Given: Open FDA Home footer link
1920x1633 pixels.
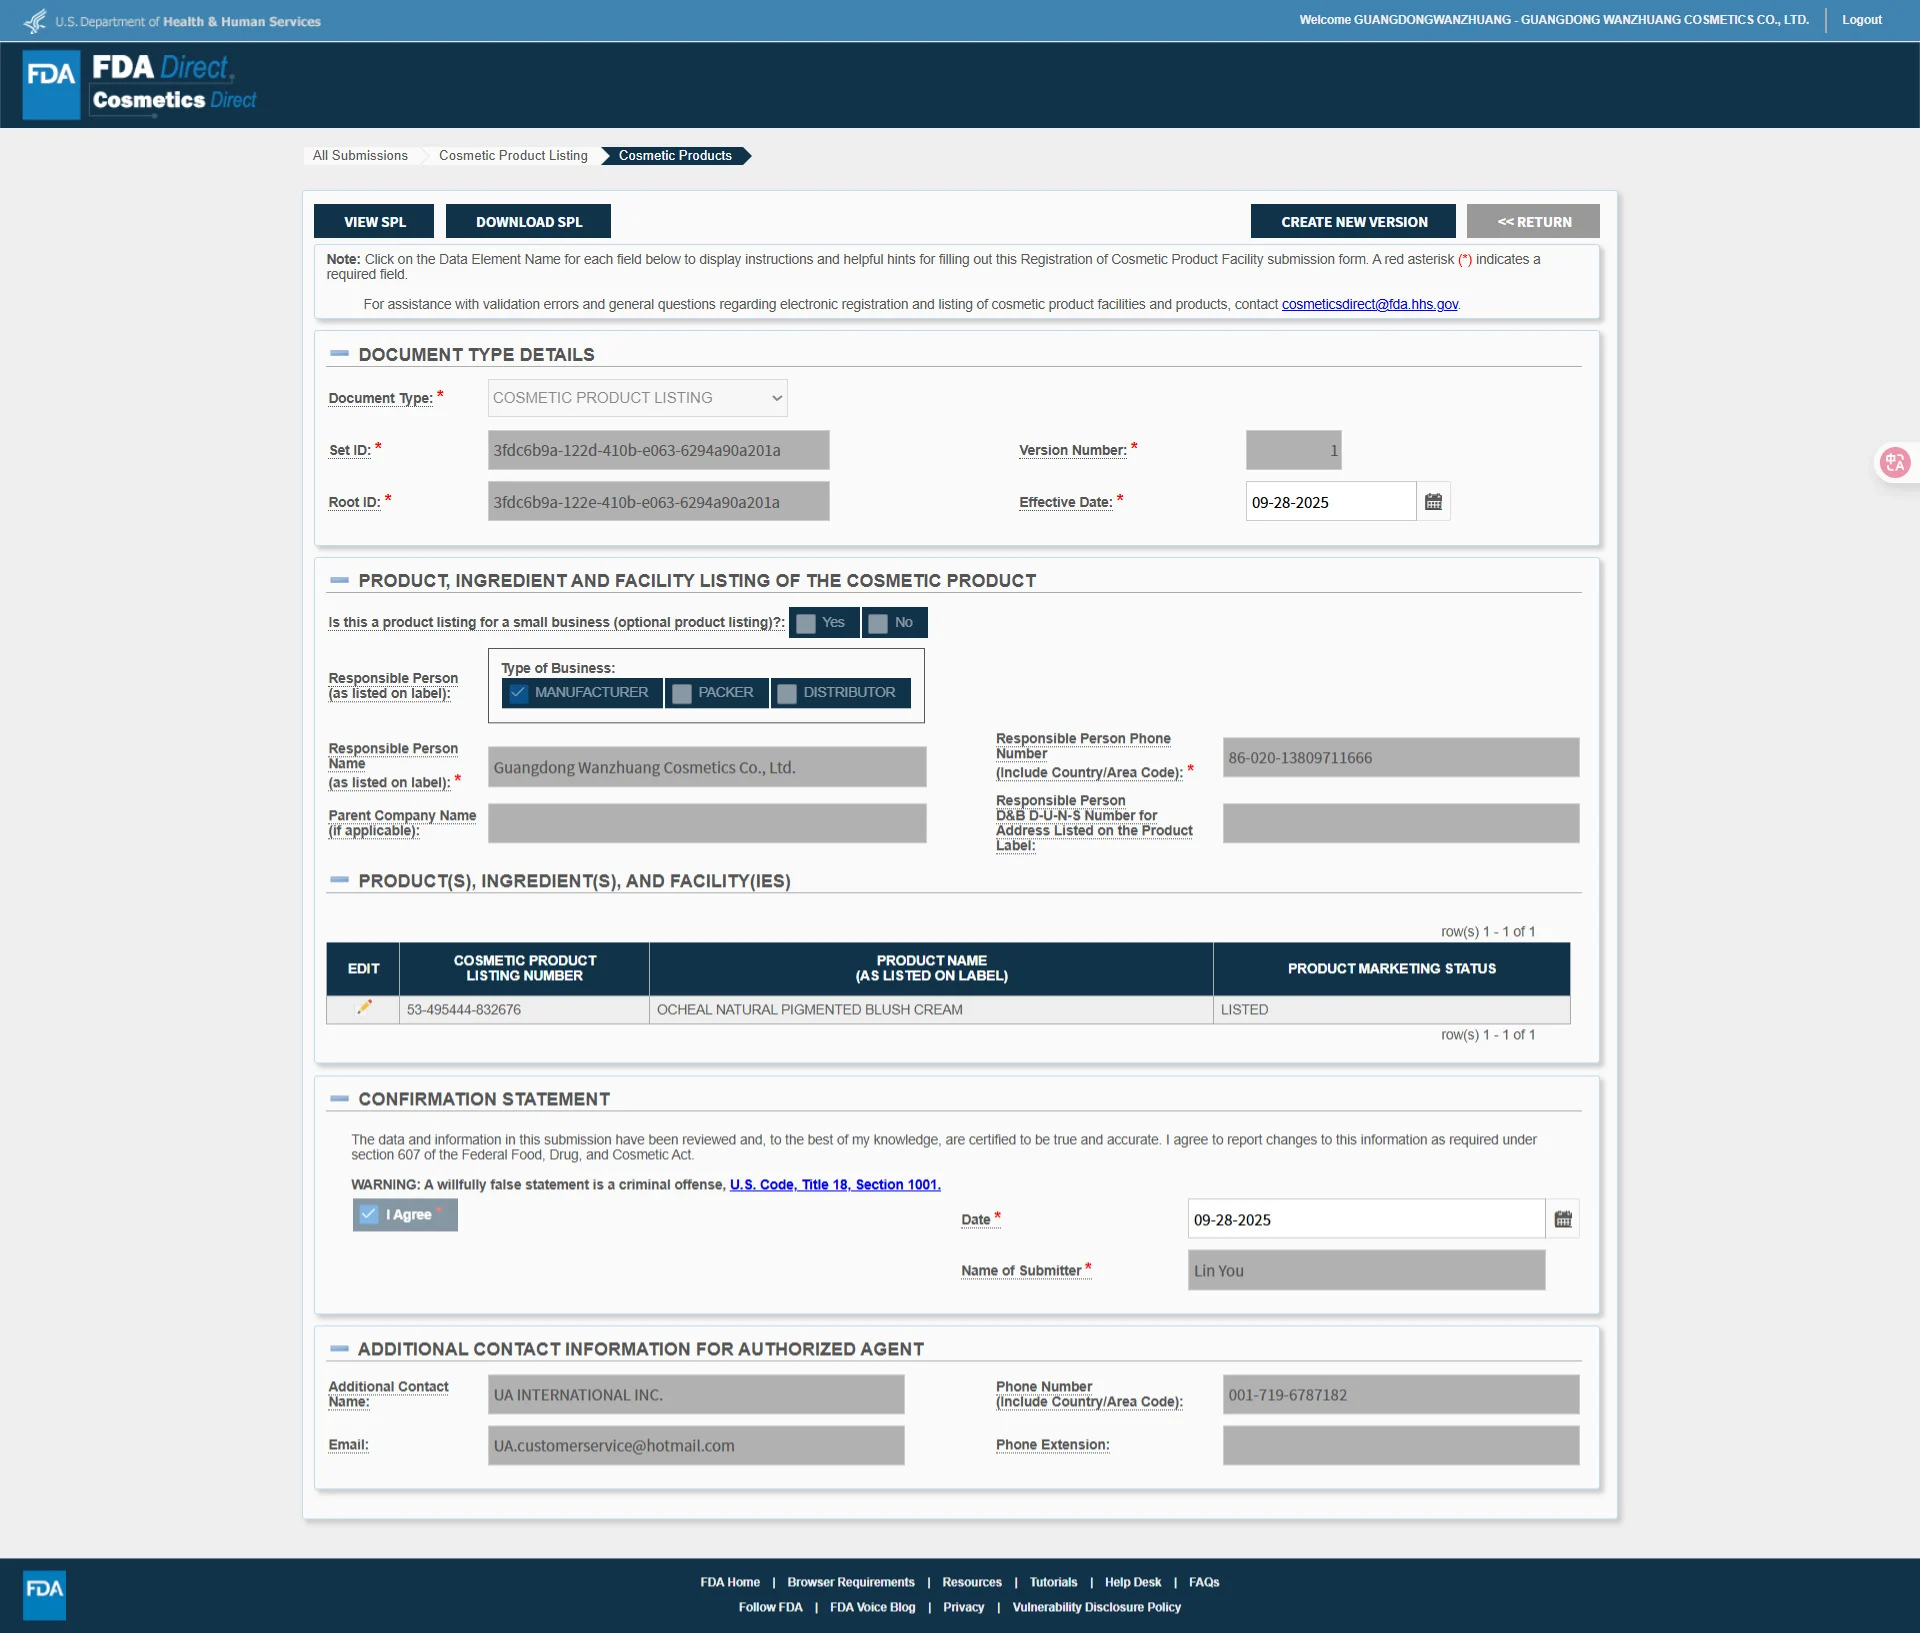Looking at the screenshot, I should tap(730, 1582).
